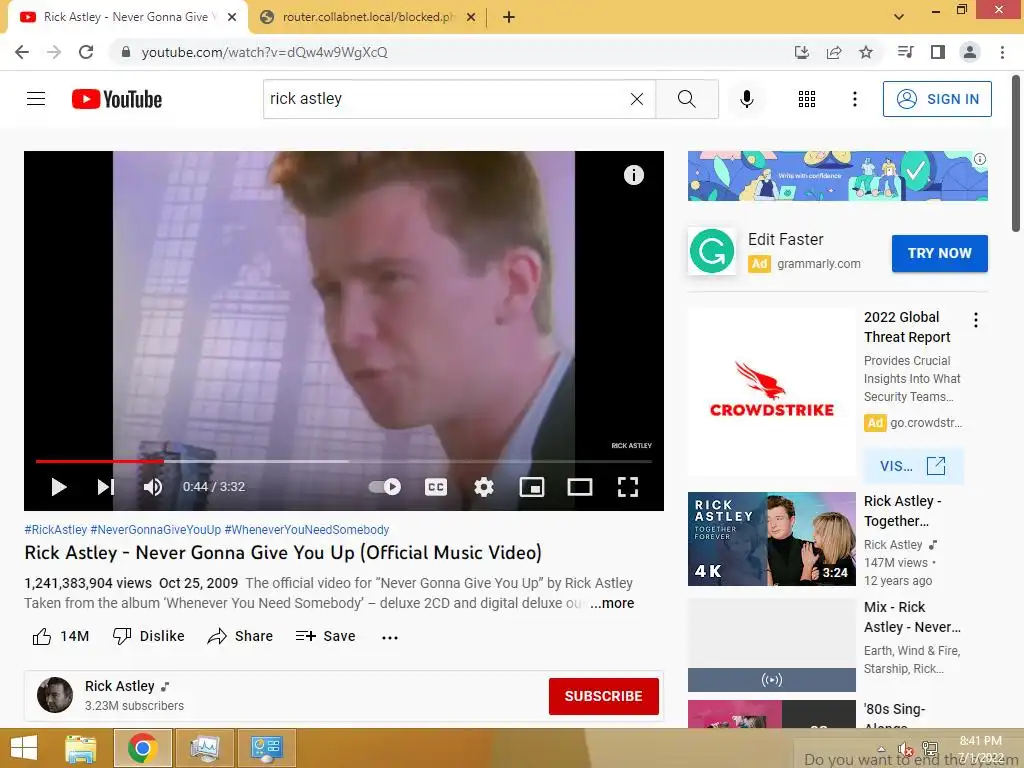The height and width of the screenshot is (768, 1024).
Task: Save the video to a playlist
Action: (325, 636)
